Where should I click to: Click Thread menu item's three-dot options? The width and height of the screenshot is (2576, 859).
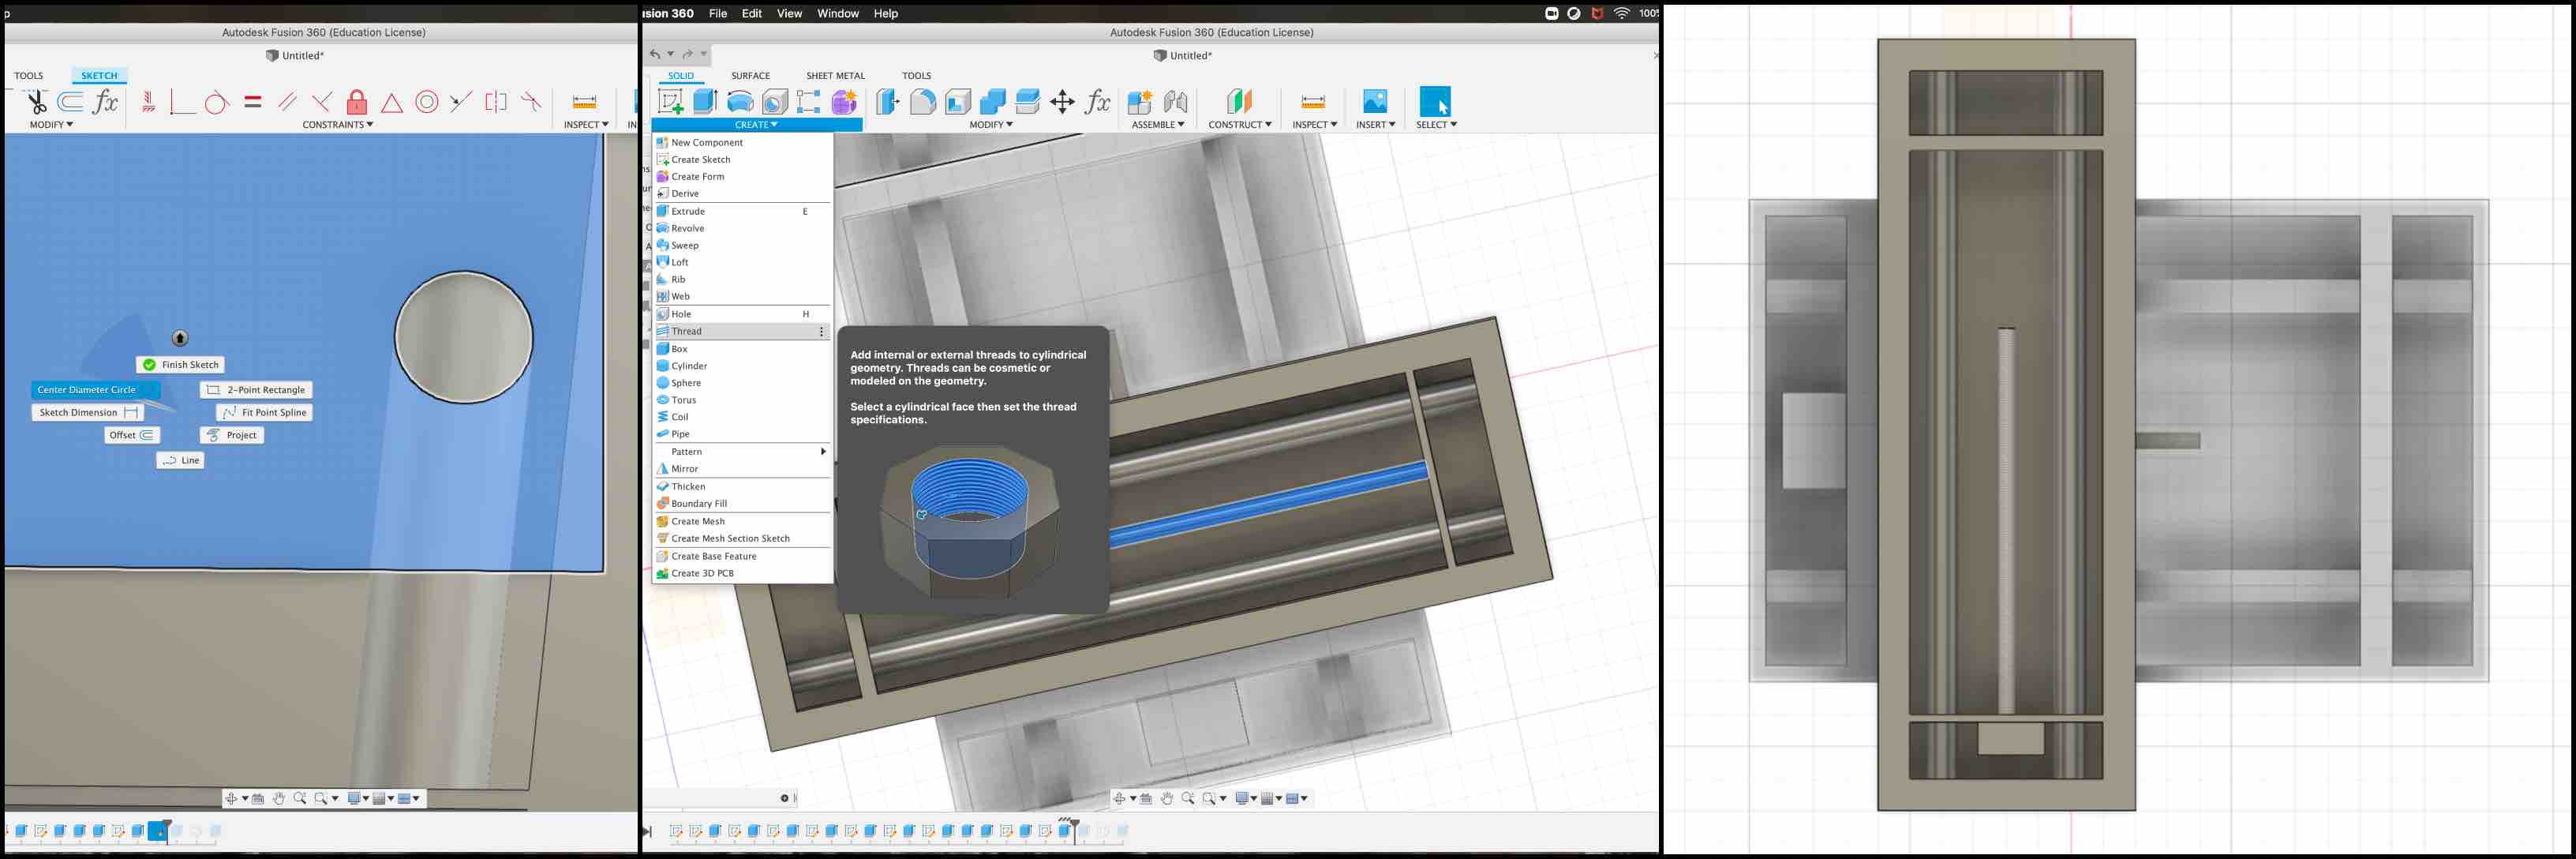click(822, 331)
